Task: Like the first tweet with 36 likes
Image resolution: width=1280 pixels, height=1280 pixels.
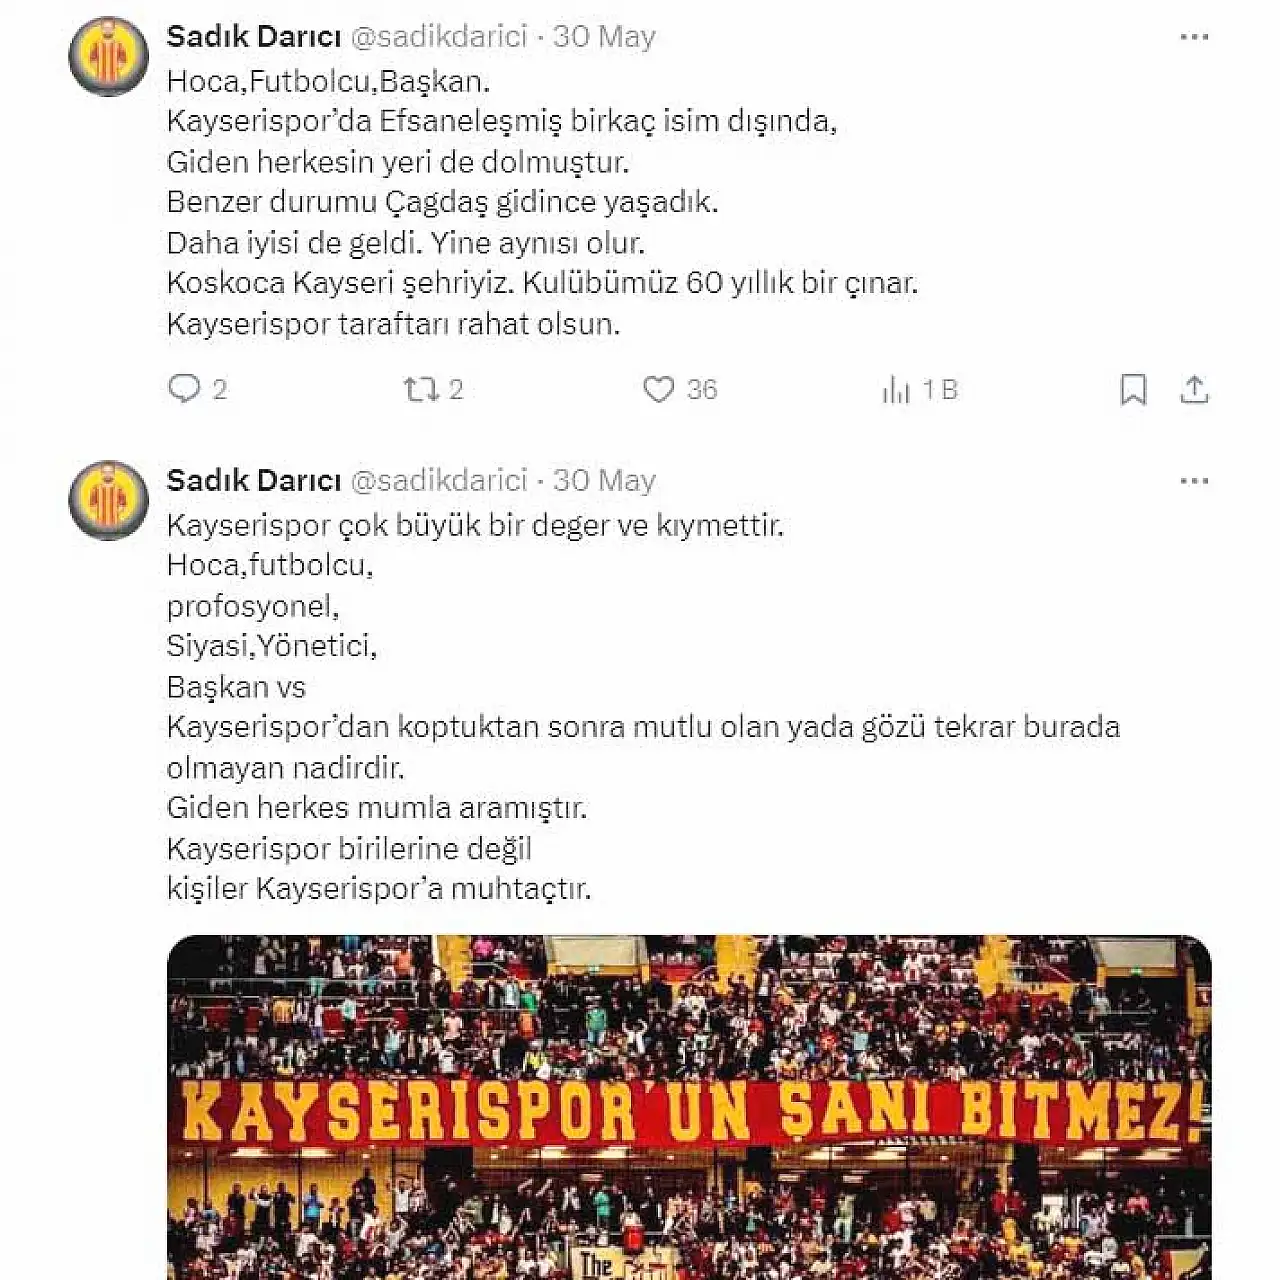Action: tap(658, 389)
